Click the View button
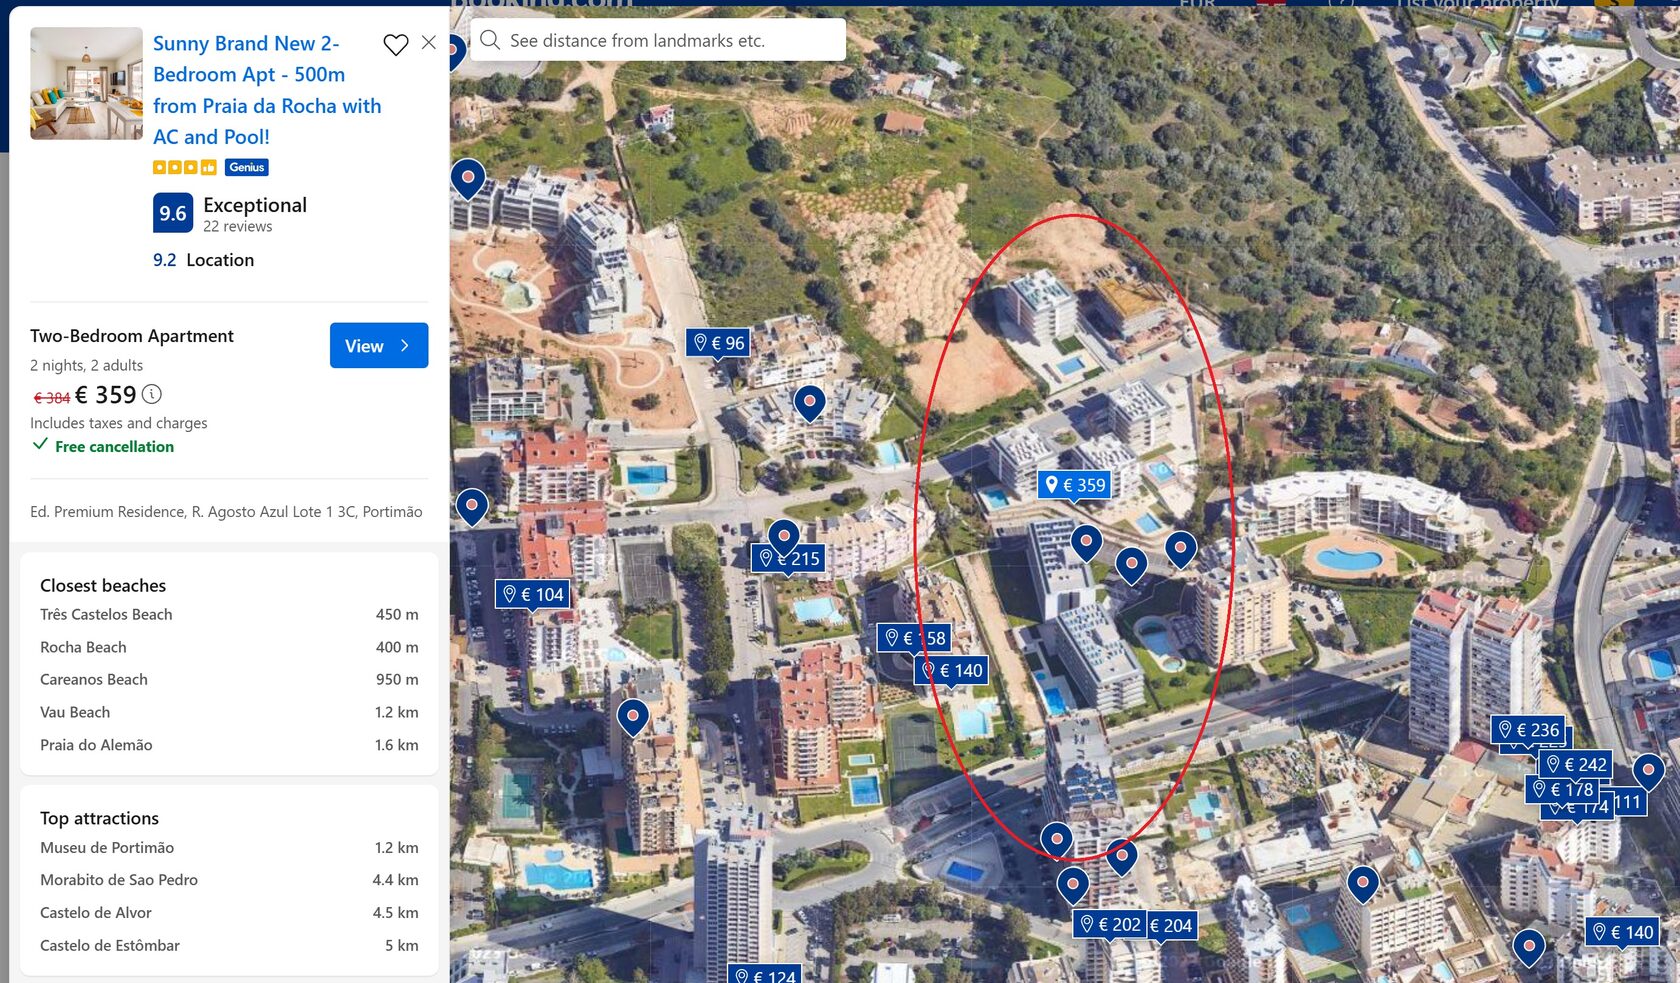This screenshot has width=1680, height=983. pyautogui.click(x=379, y=345)
